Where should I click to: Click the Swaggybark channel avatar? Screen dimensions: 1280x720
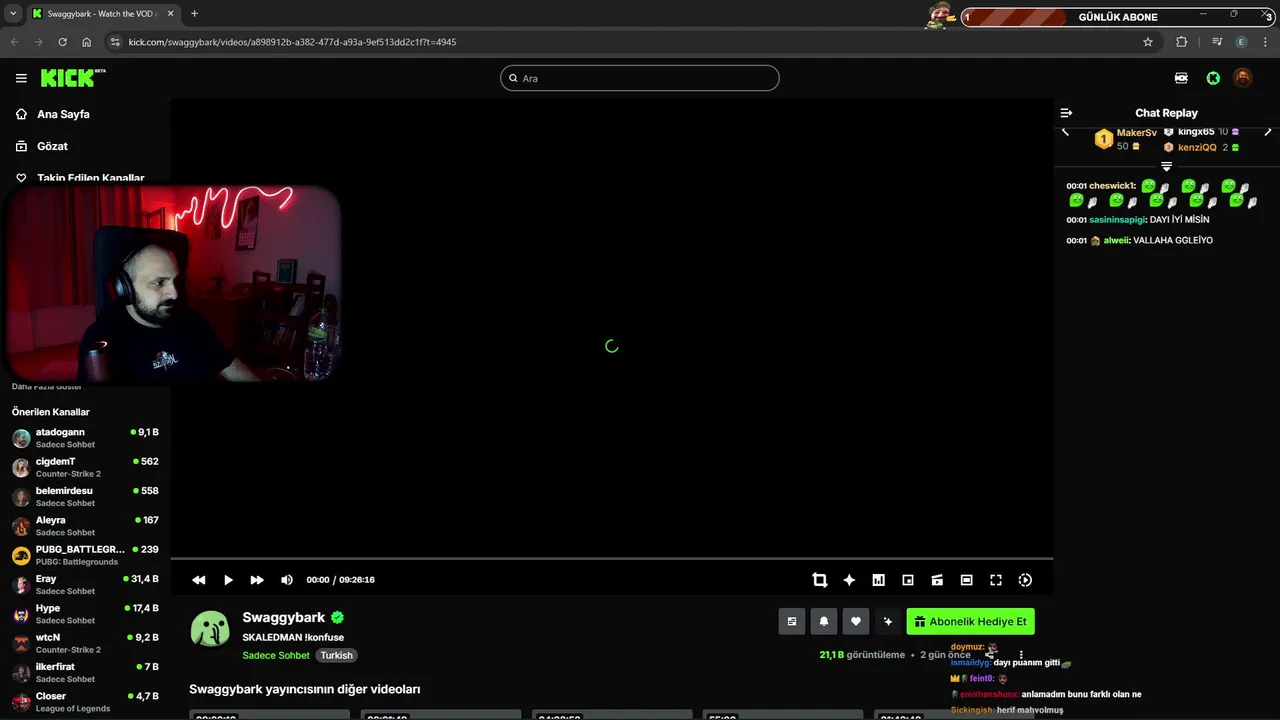click(x=210, y=629)
